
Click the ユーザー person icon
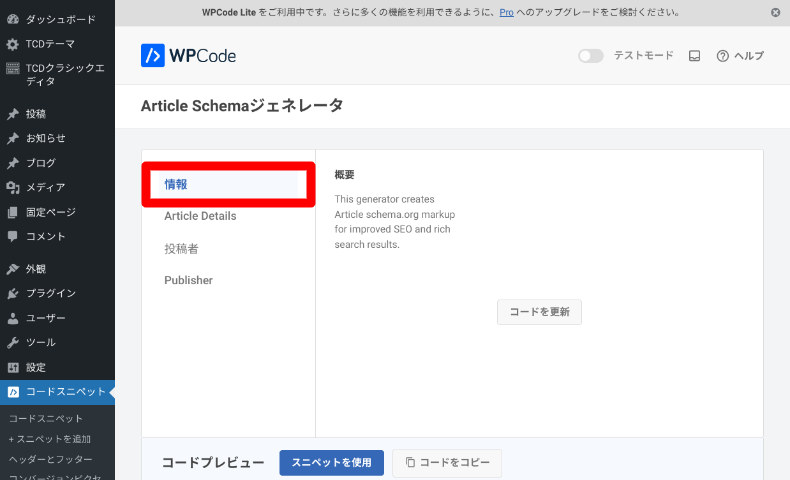[x=13, y=318]
